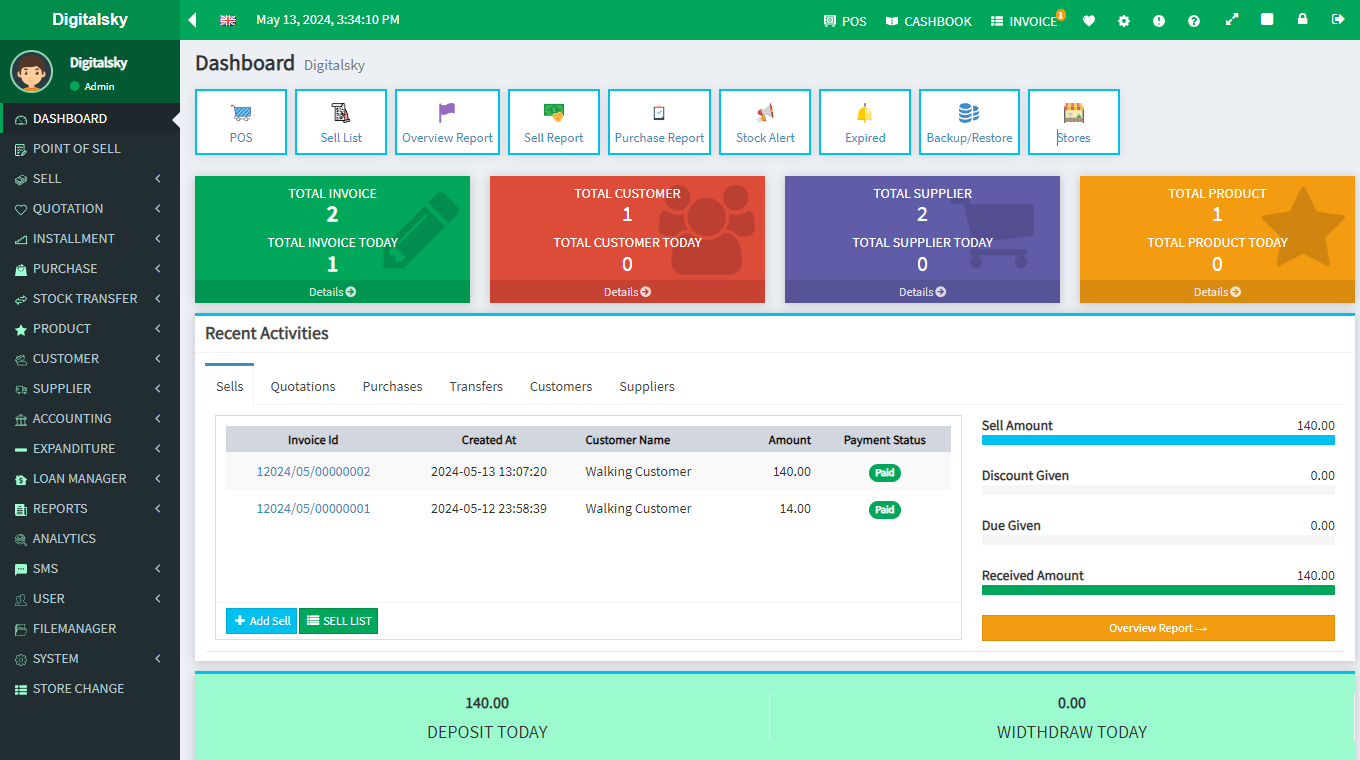This screenshot has height=760, width=1360.
Task: Expand the Supplier sidebar menu
Action: pos(90,388)
